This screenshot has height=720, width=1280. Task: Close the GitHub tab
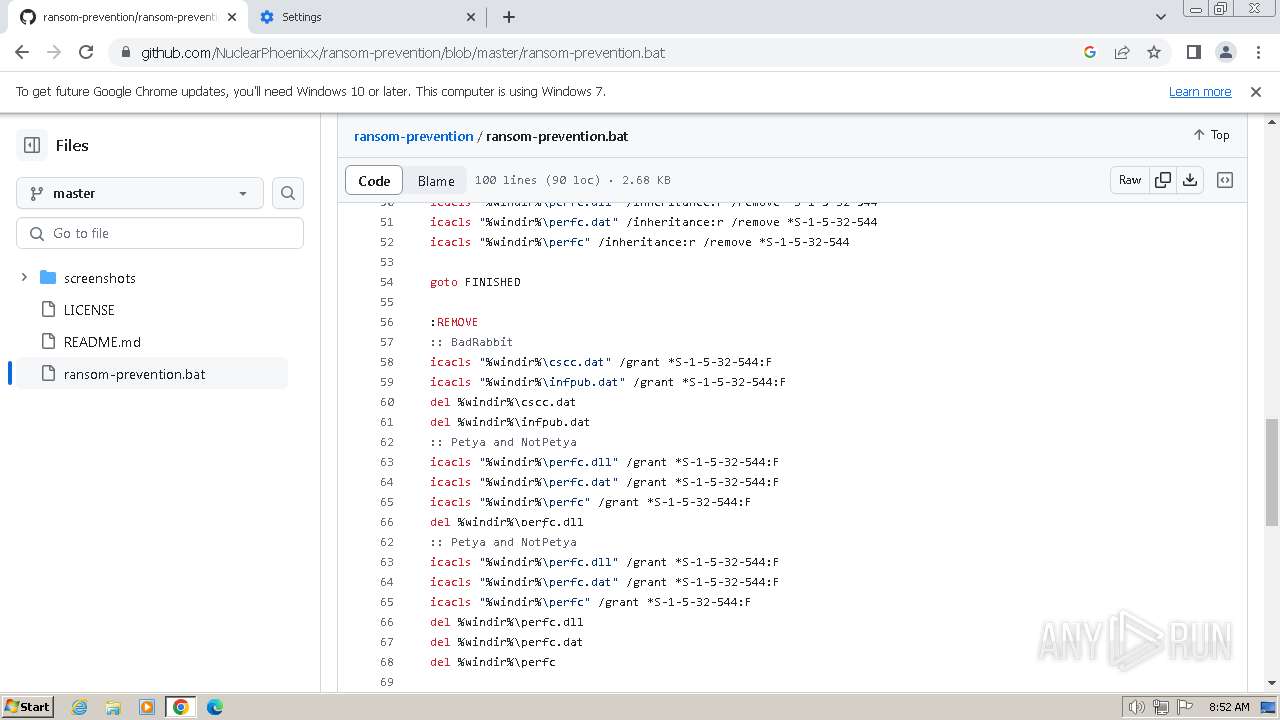[x=233, y=17]
